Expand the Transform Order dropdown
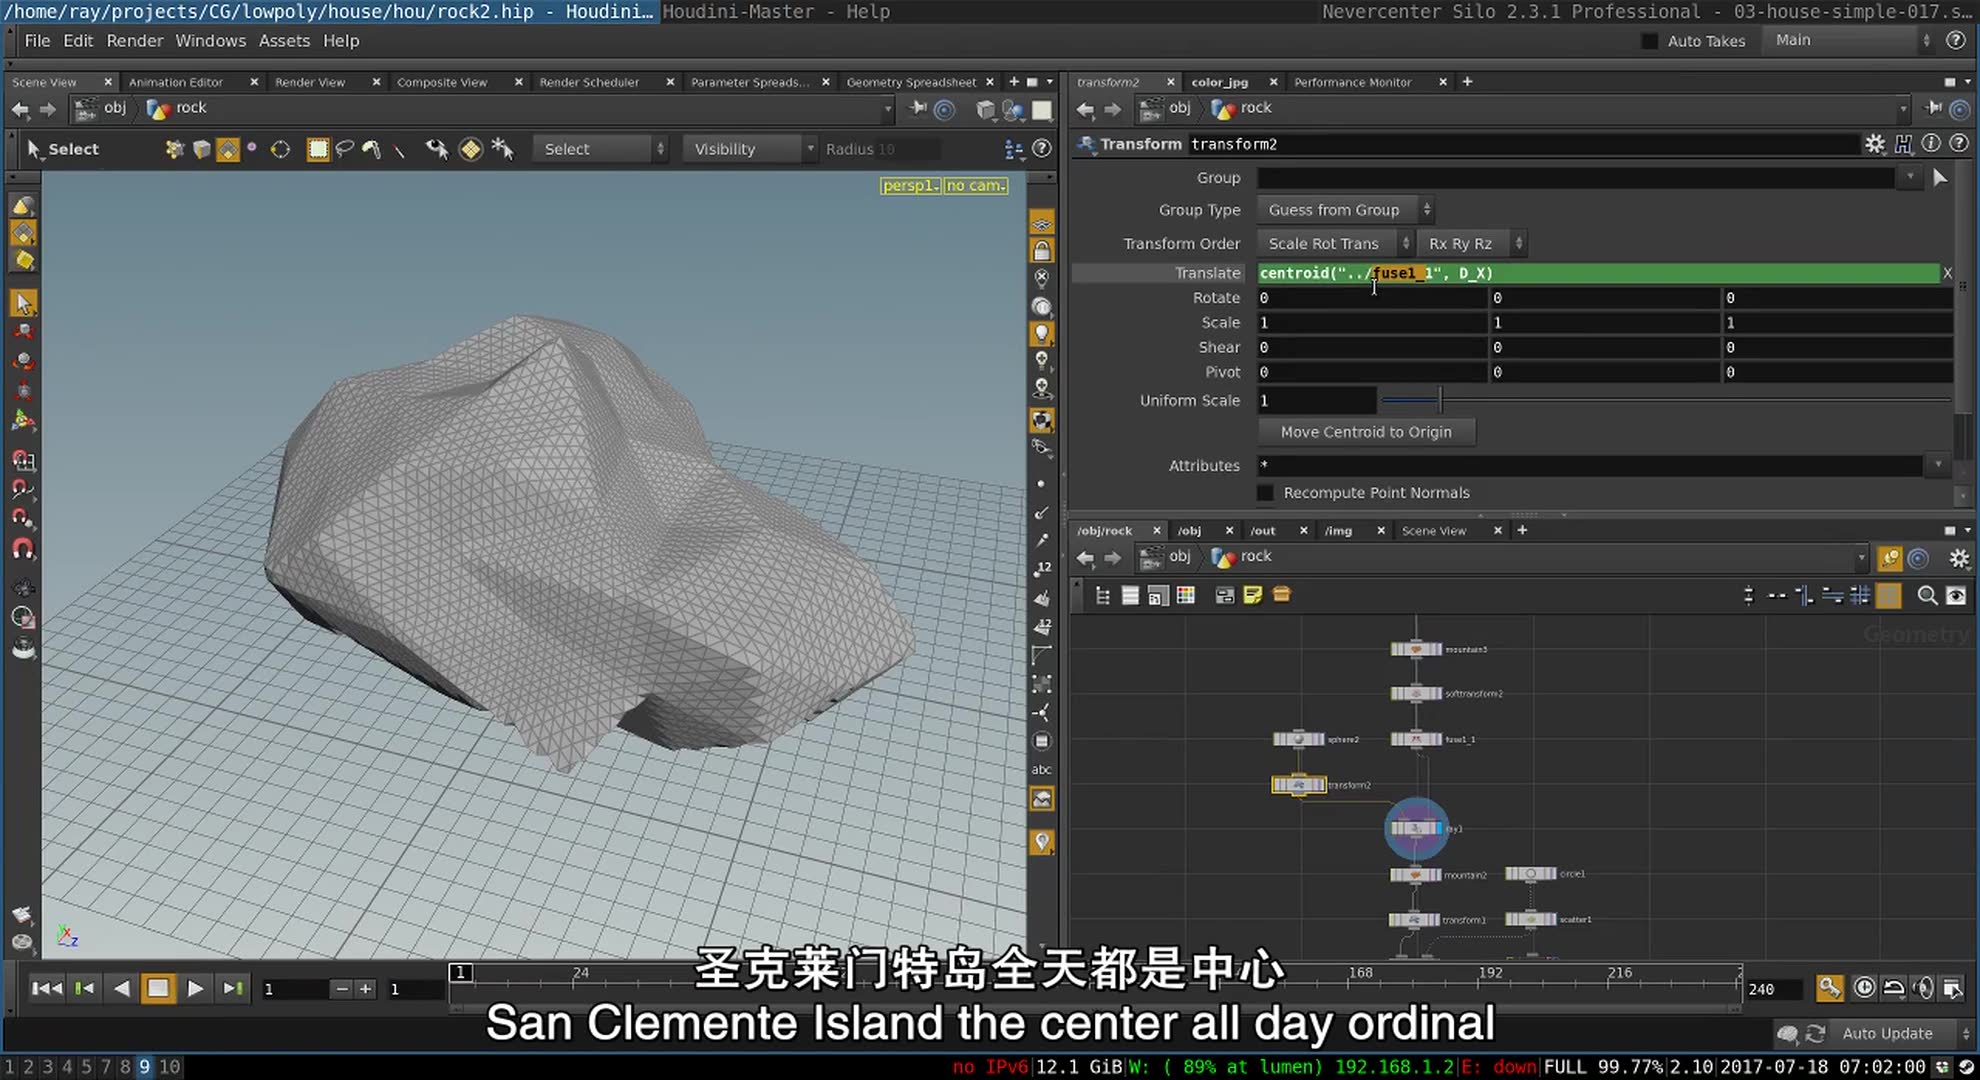 (x=1335, y=244)
